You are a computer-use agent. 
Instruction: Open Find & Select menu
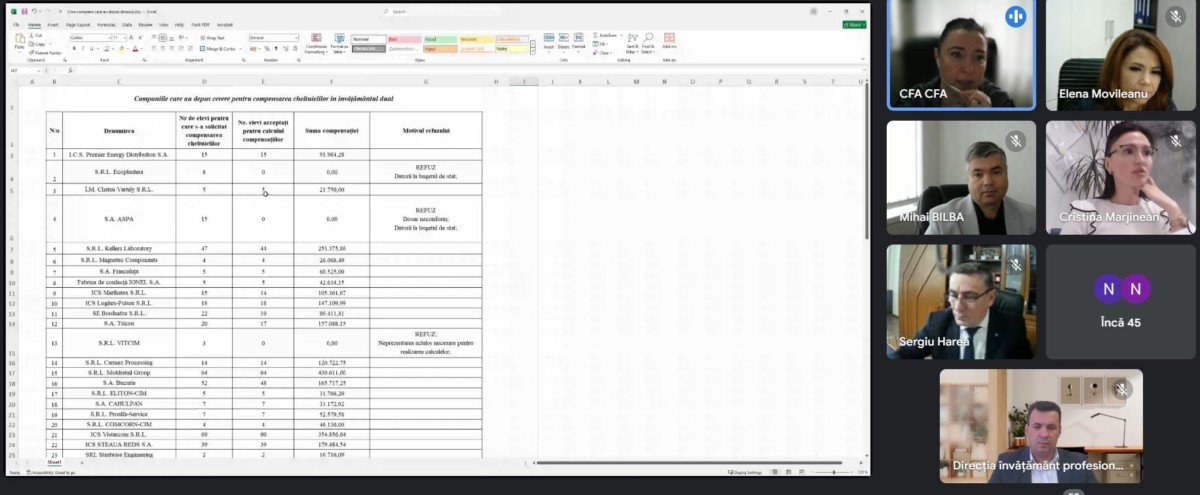coord(648,43)
